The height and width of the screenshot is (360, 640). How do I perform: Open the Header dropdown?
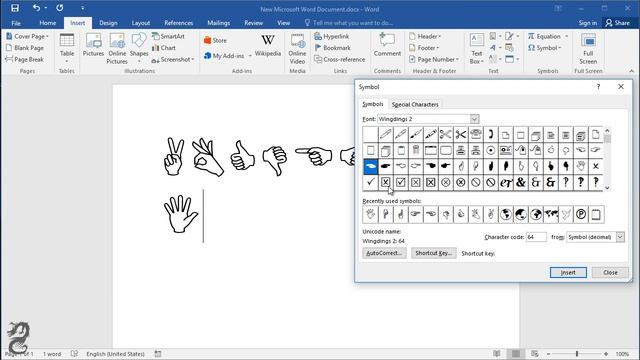pyautogui.click(x=425, y=36)
